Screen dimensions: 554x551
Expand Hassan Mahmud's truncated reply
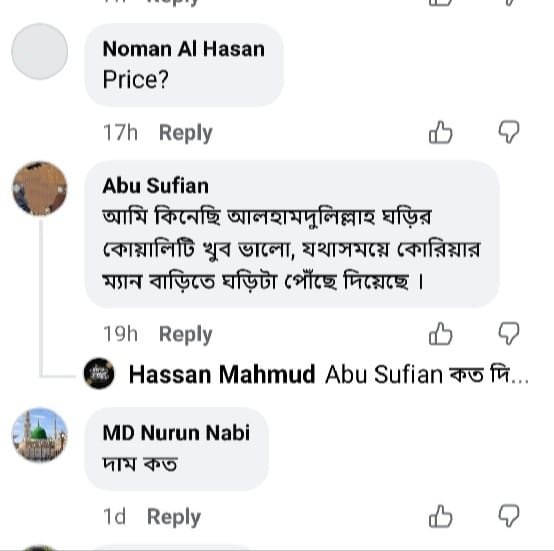[x=426, y=374]
